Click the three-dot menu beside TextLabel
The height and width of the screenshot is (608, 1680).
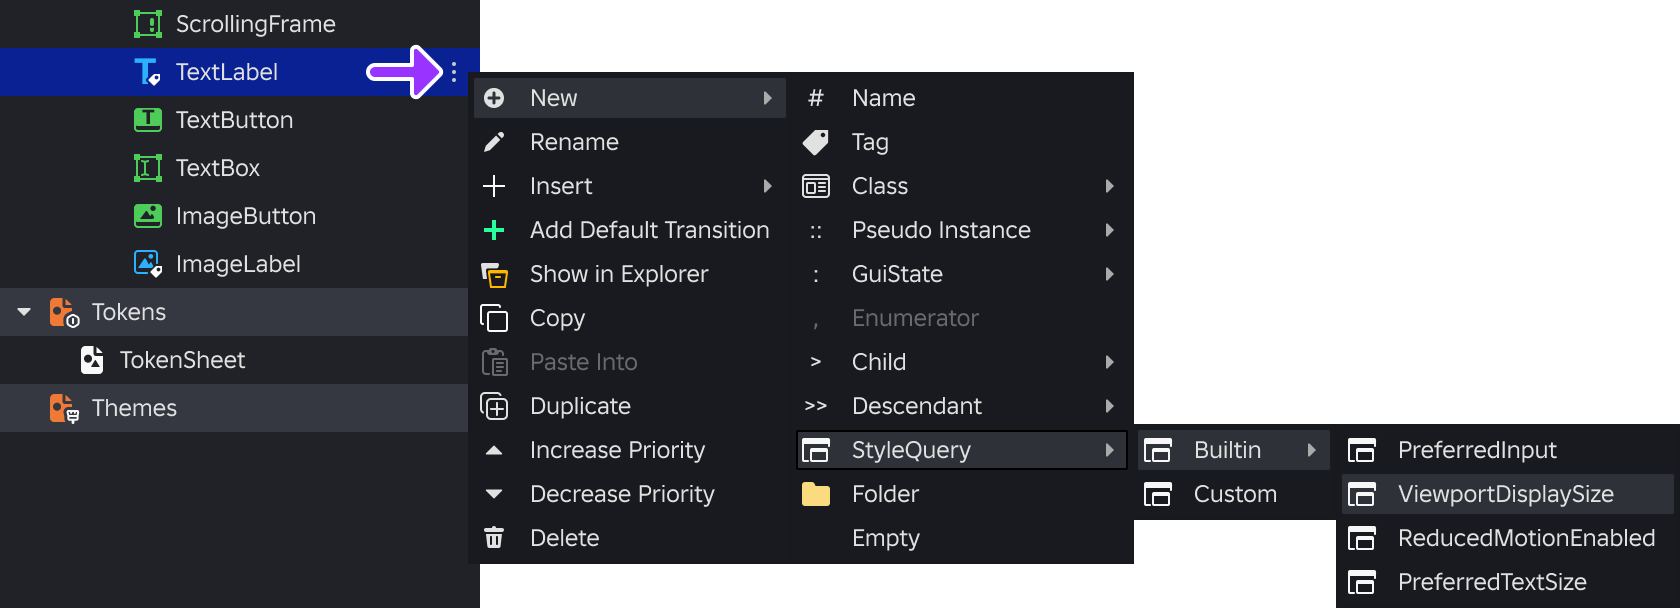click(x=454, y=72)
